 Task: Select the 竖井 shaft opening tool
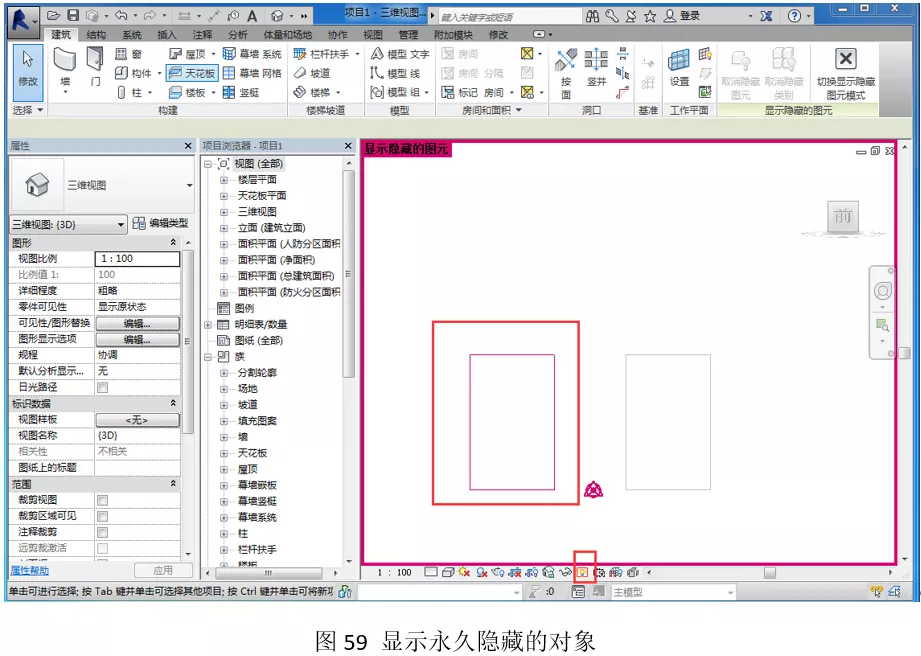[596, 68]
